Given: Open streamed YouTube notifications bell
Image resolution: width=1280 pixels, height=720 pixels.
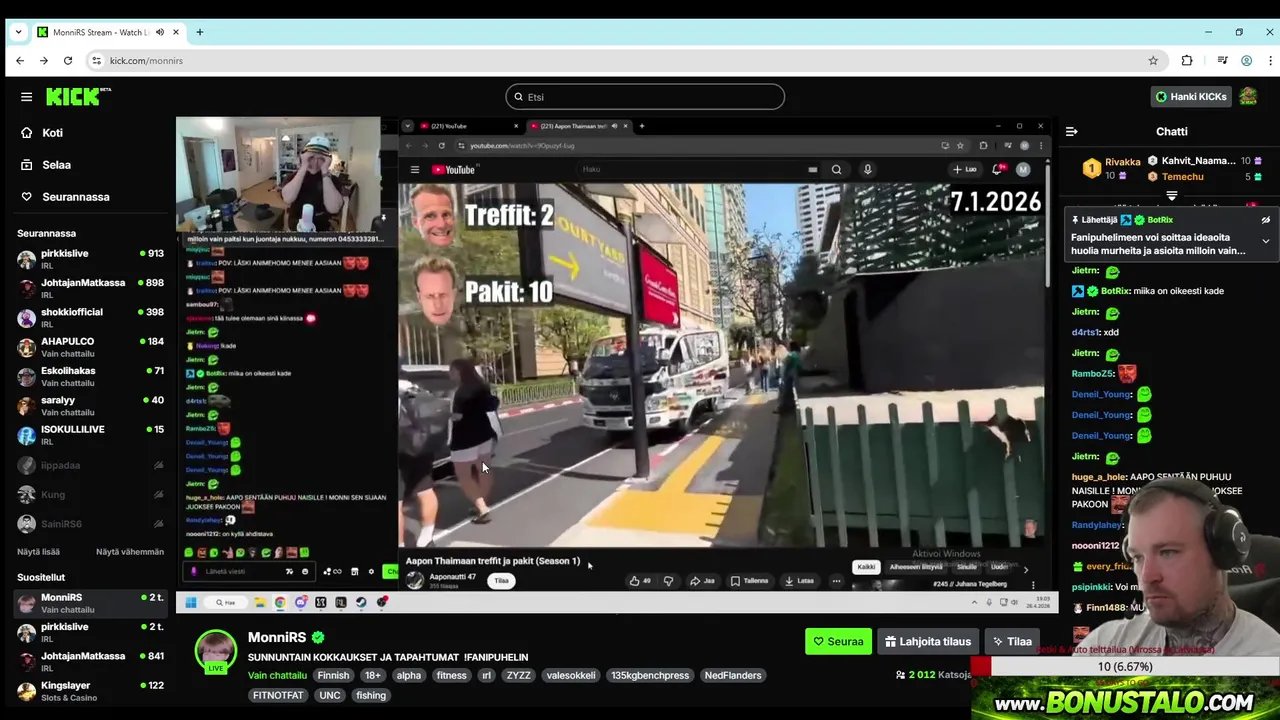Looking at the screenshot, I should point(997,170).
